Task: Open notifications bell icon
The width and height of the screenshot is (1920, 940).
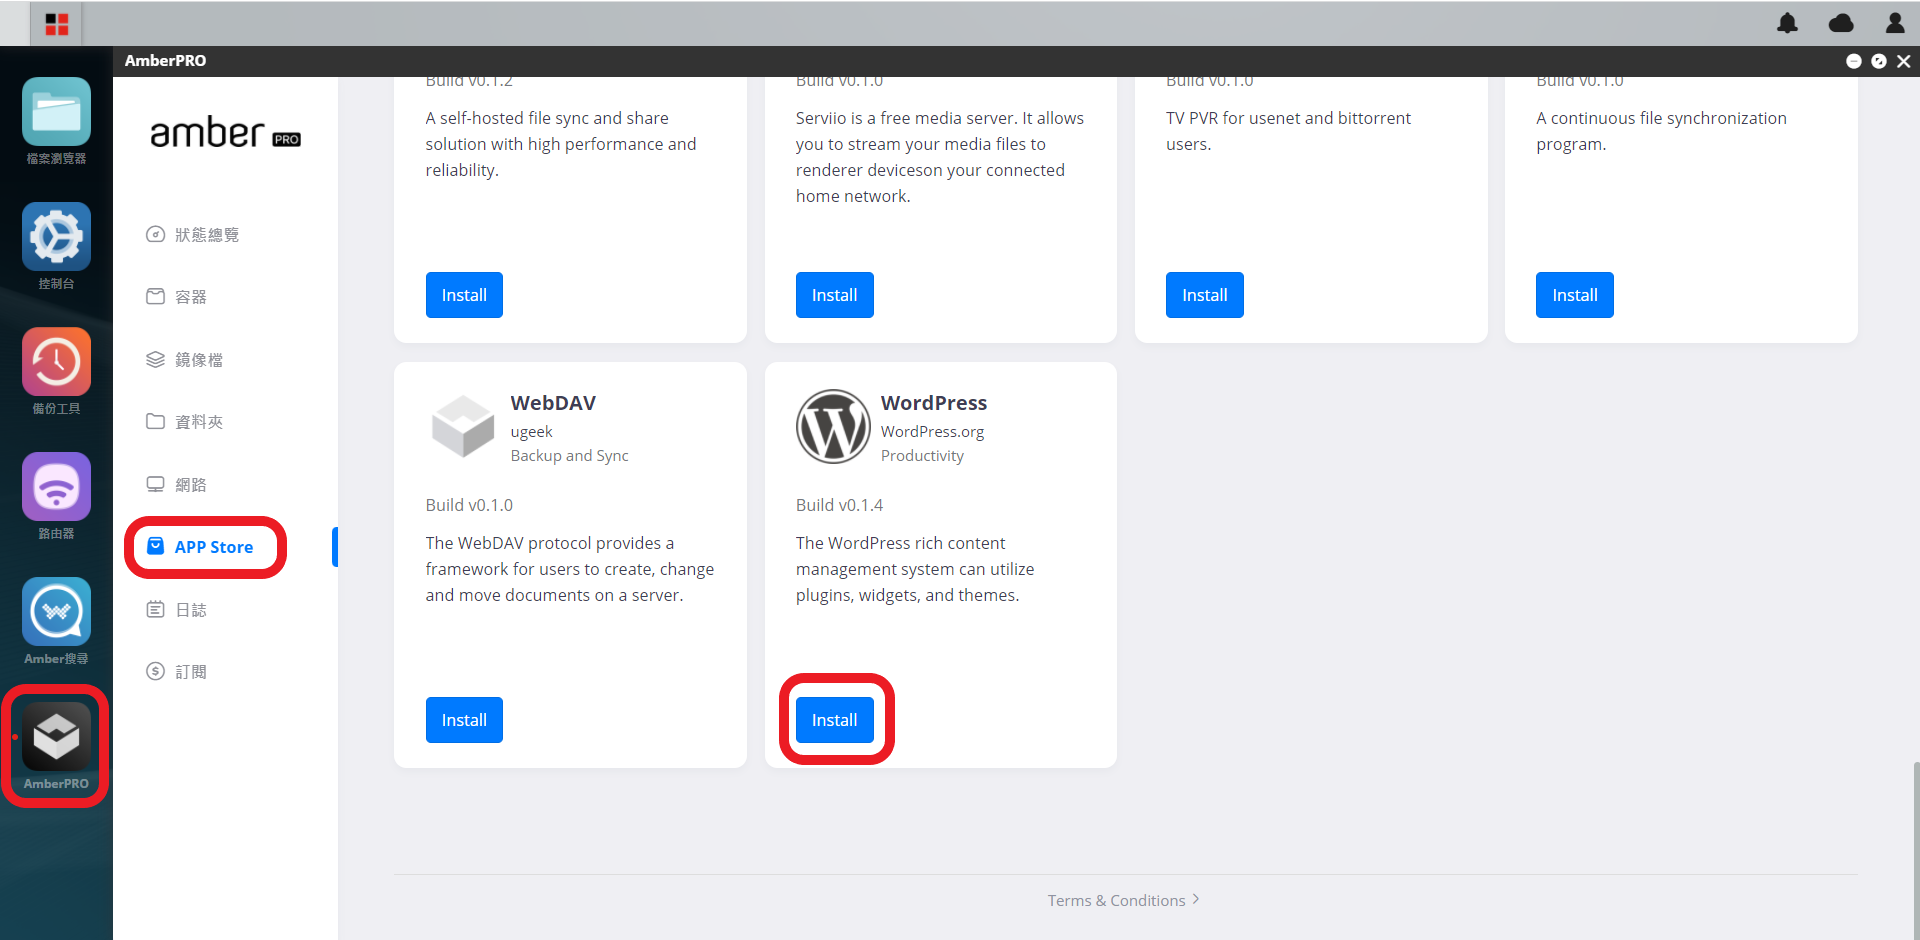Action: coord(1787,23)
